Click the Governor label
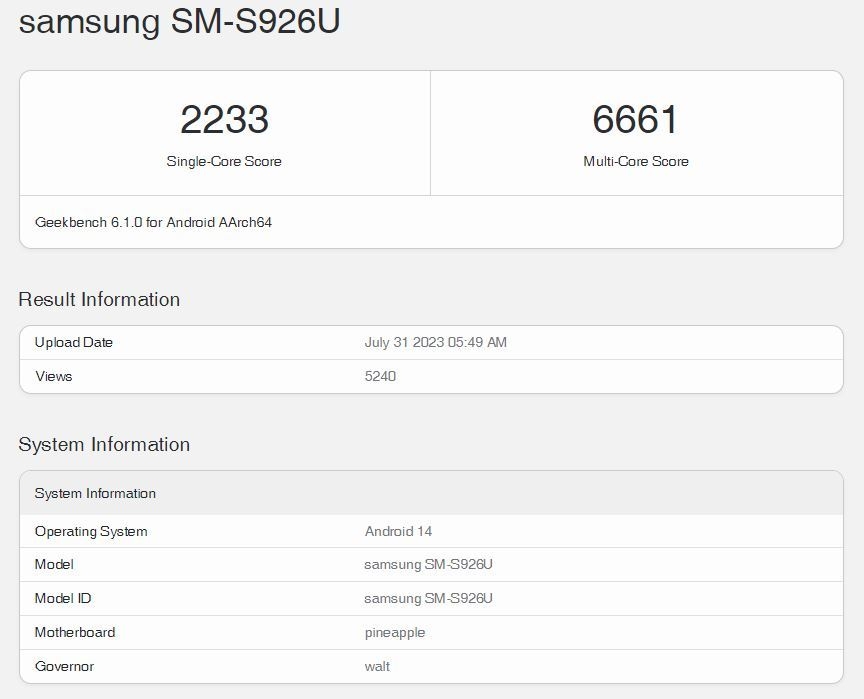Image resolution: width=864 pixels, height=699 pixels. coord(64,667)
